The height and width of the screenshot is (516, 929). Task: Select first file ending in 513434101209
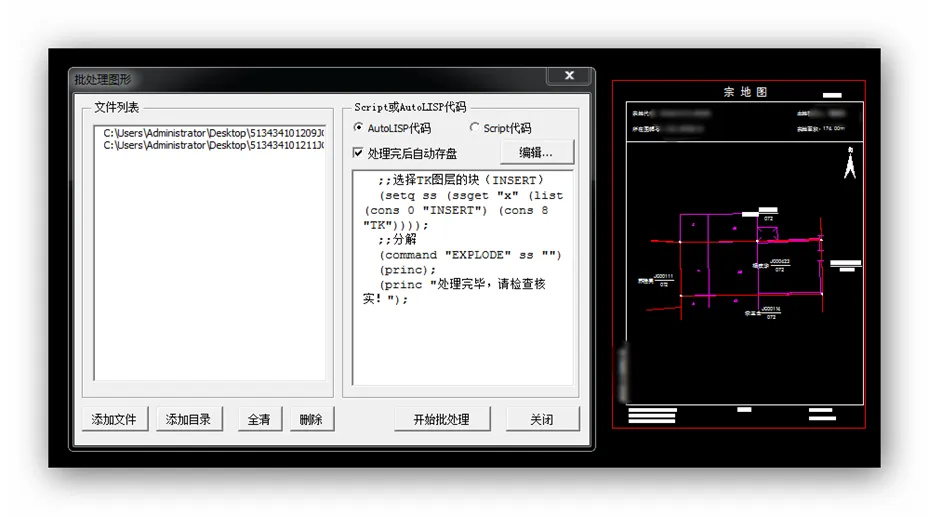pyautogui.click(x=213, y=132)
